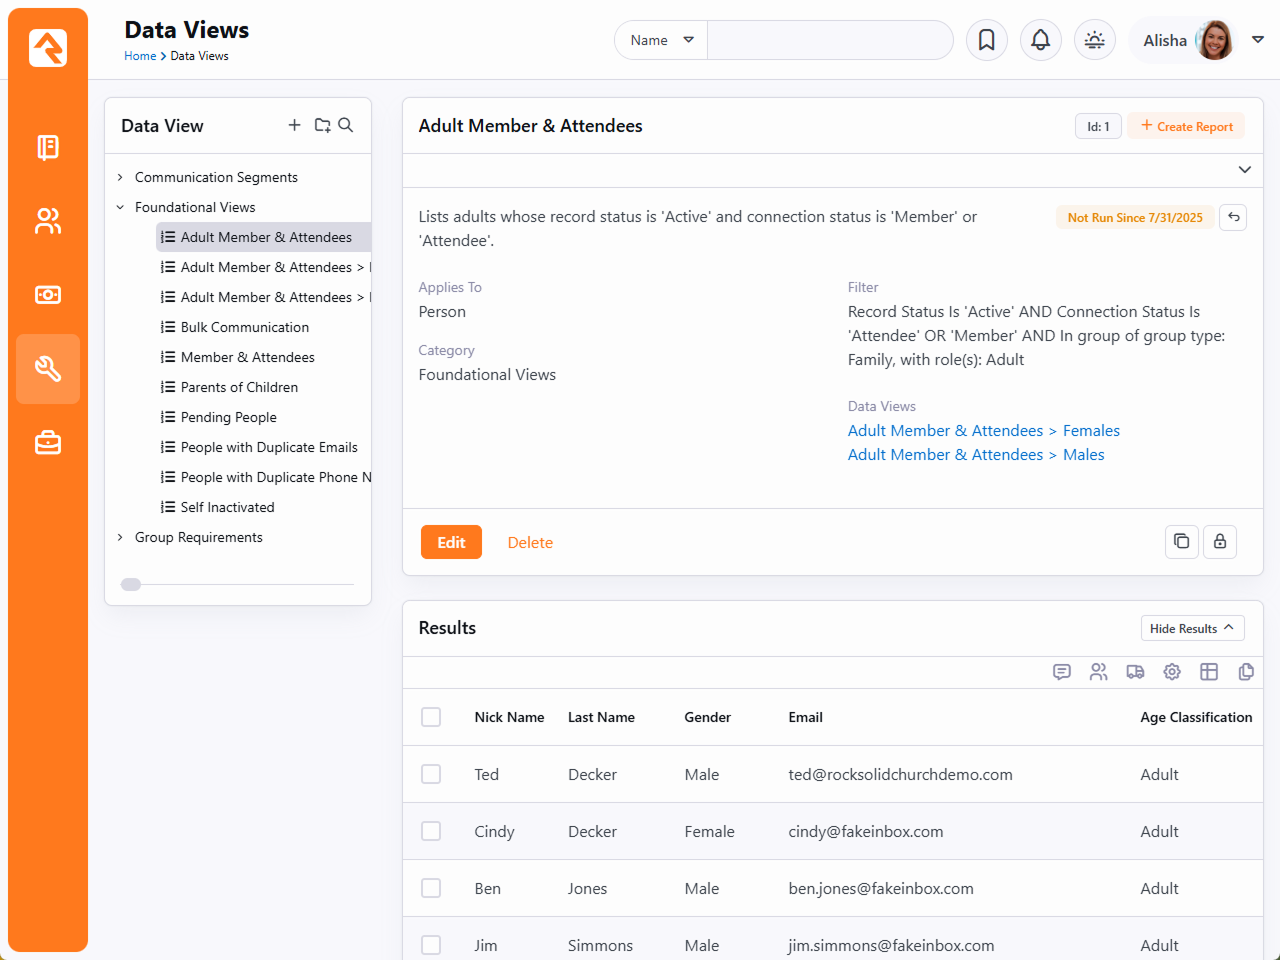Screen dimensions: 1280x960
Task: Click the bookmark icon in the header
Action: click(x=986, y=40)
